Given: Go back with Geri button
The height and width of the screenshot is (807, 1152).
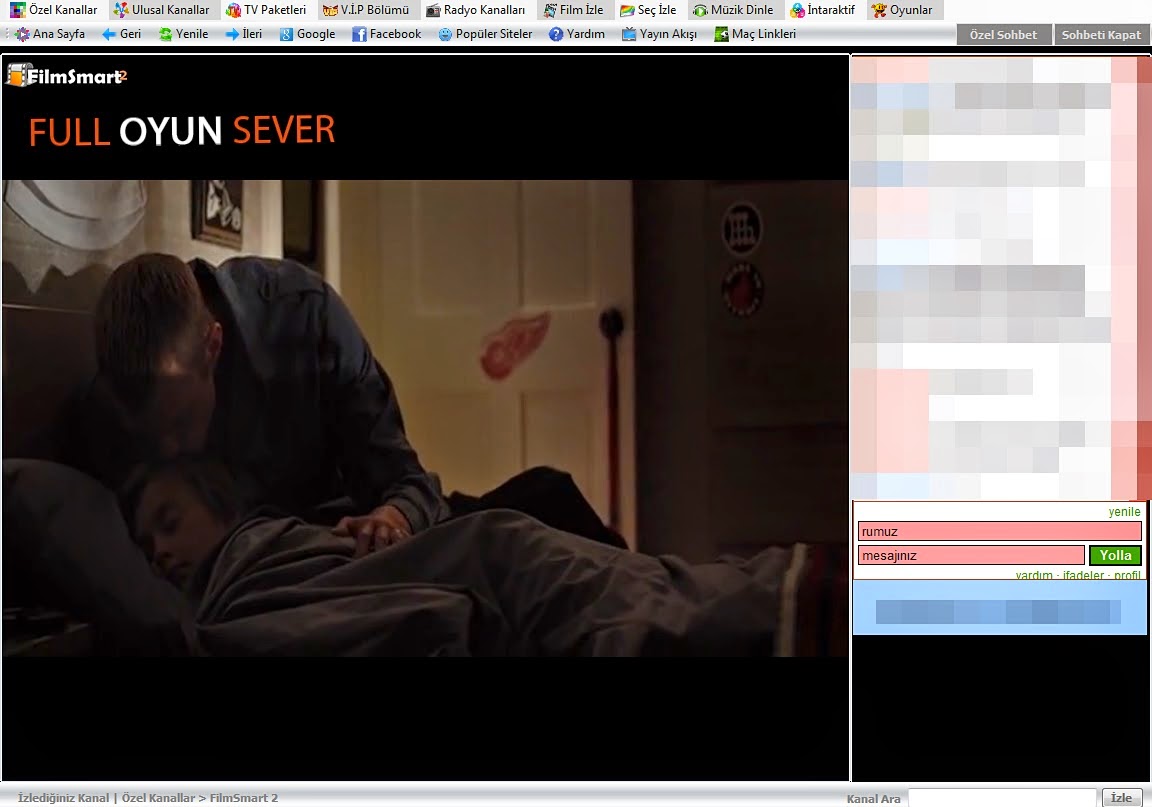Looking at the screenshot, I should pos(121,34).
